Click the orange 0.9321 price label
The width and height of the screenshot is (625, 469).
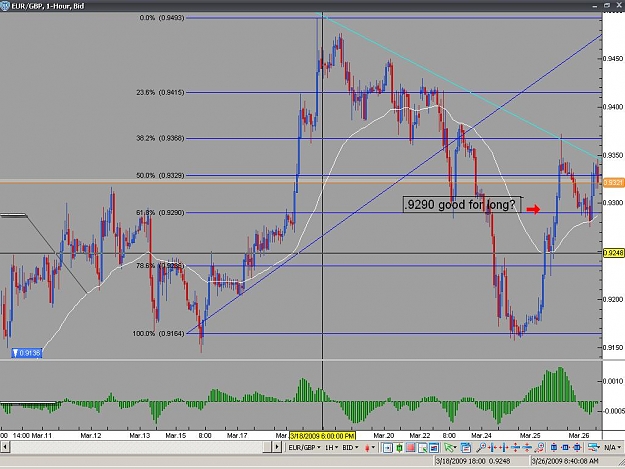(x=613, y=182)
